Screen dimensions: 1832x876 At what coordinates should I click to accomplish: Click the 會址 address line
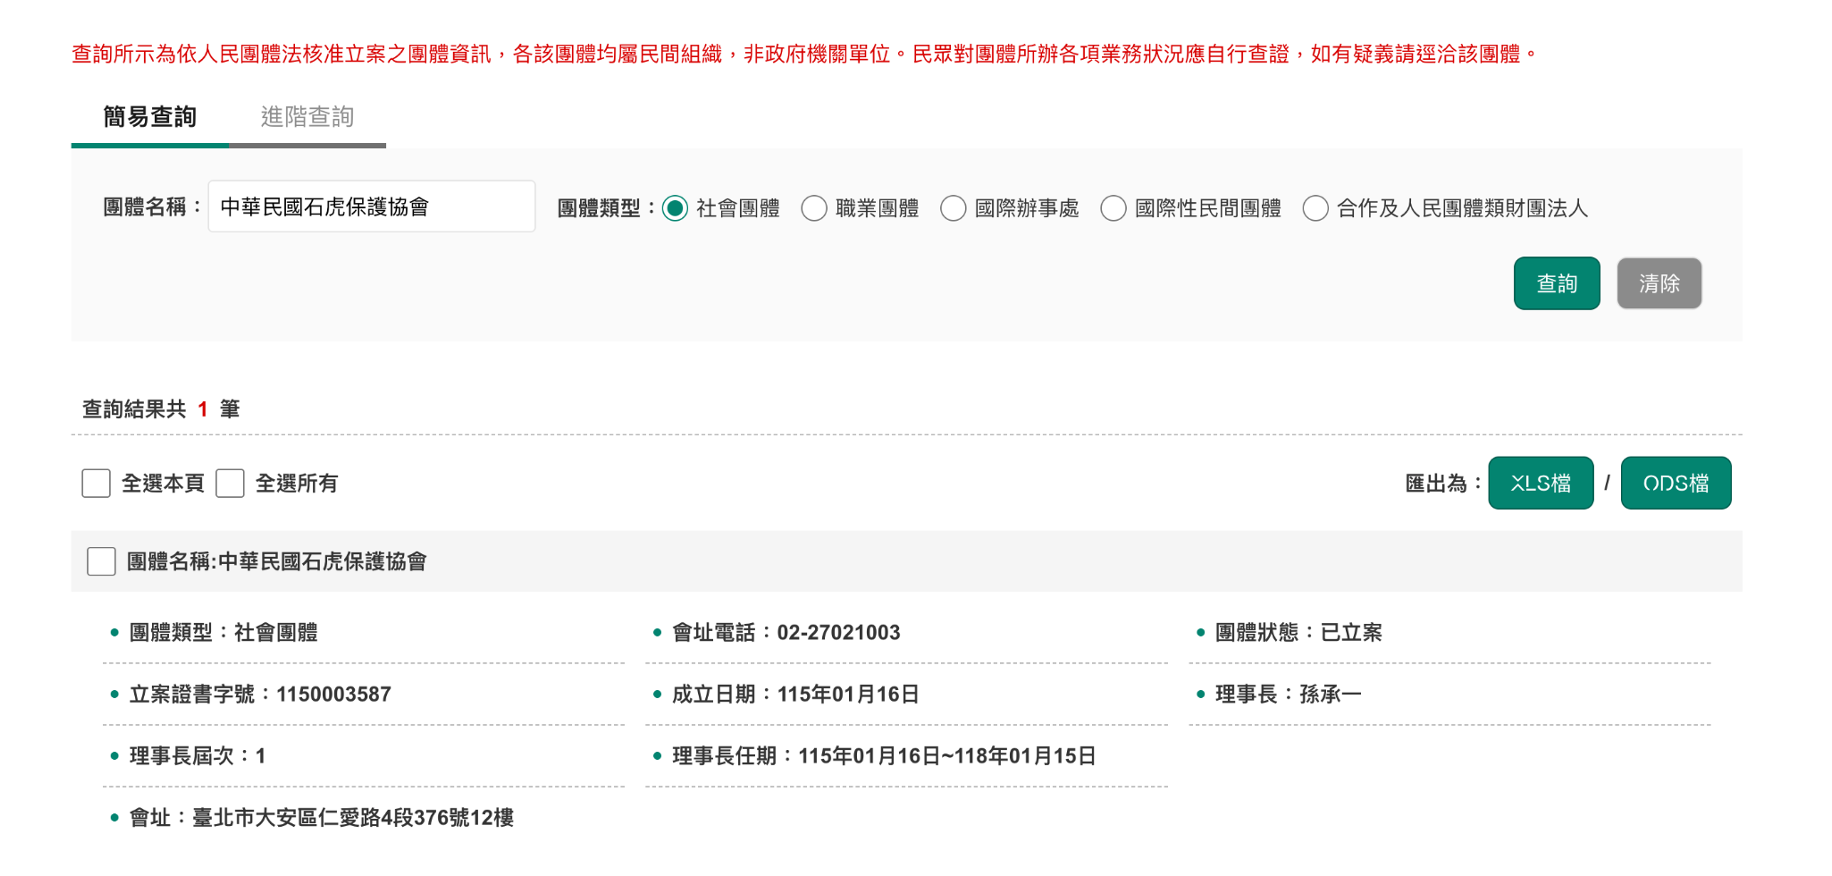(x=352, y=818)
